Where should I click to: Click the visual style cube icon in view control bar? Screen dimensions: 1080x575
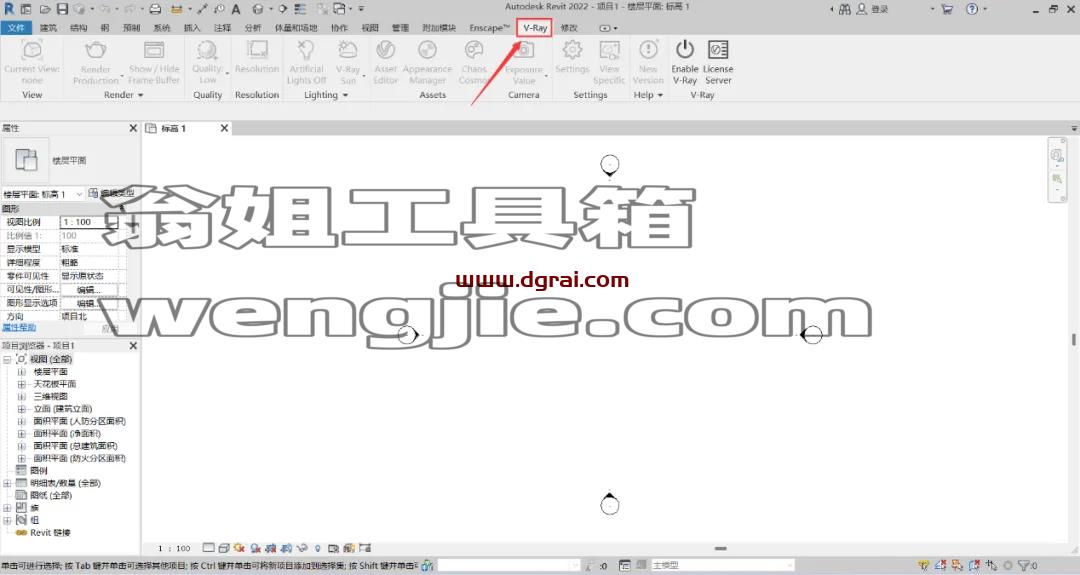pos(223,548)
